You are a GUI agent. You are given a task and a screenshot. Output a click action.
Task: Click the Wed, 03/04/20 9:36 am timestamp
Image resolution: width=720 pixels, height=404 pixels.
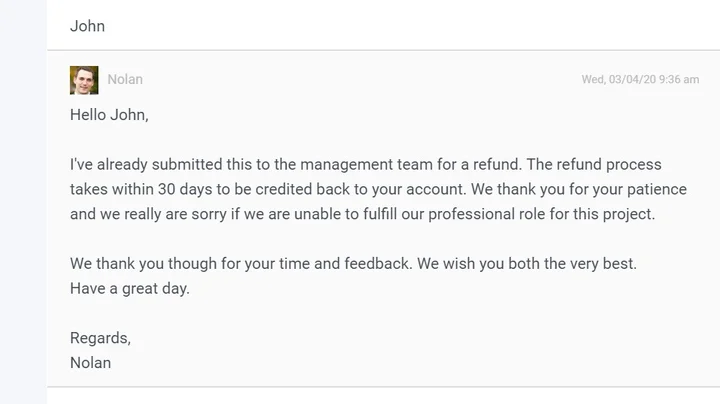[640, 80]
